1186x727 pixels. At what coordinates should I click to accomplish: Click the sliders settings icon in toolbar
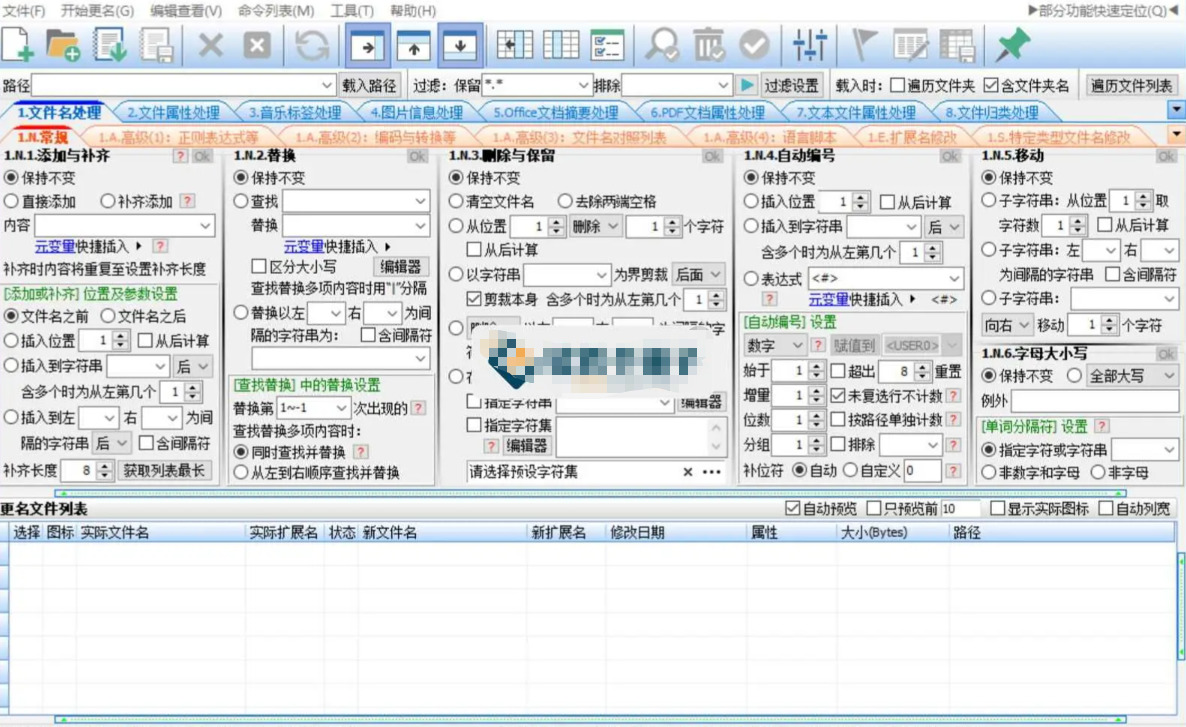click(x=809, y=45)
